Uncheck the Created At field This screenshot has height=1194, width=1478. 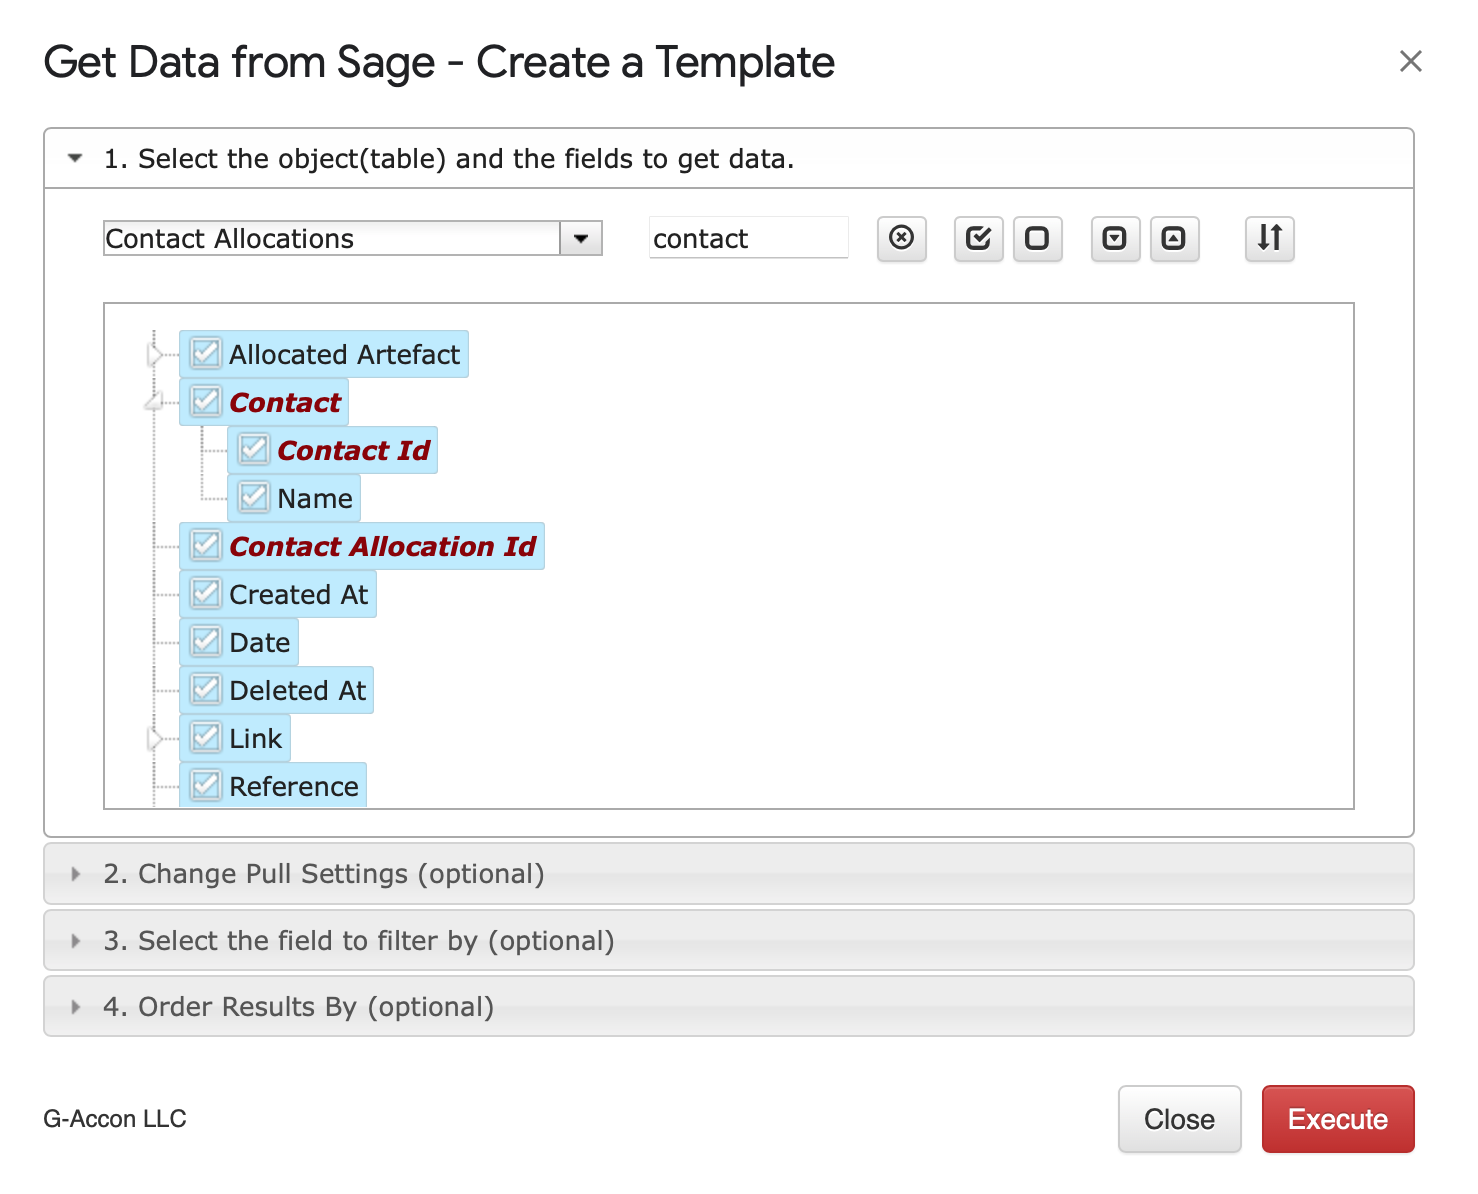pos(206,594)
